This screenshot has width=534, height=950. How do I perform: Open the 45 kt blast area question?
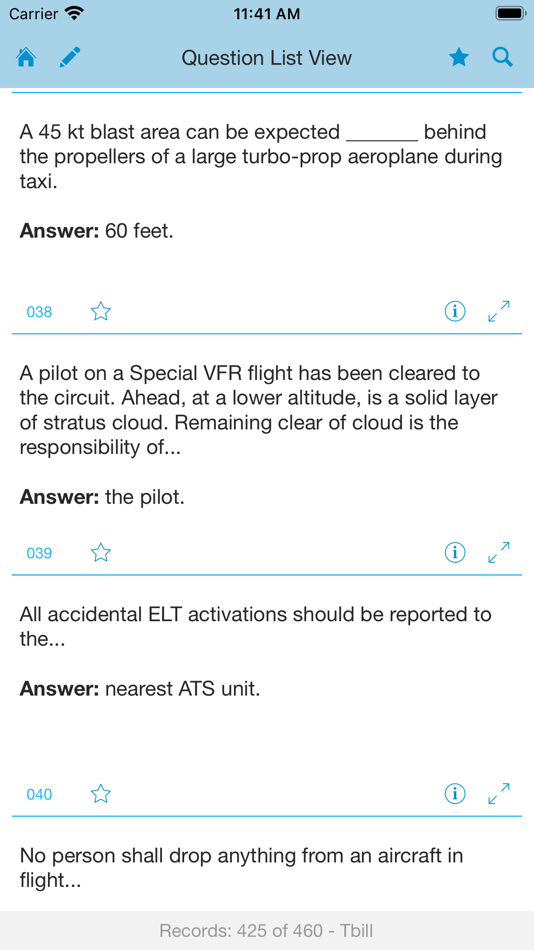pyautogui.click(x=261, y=156)
